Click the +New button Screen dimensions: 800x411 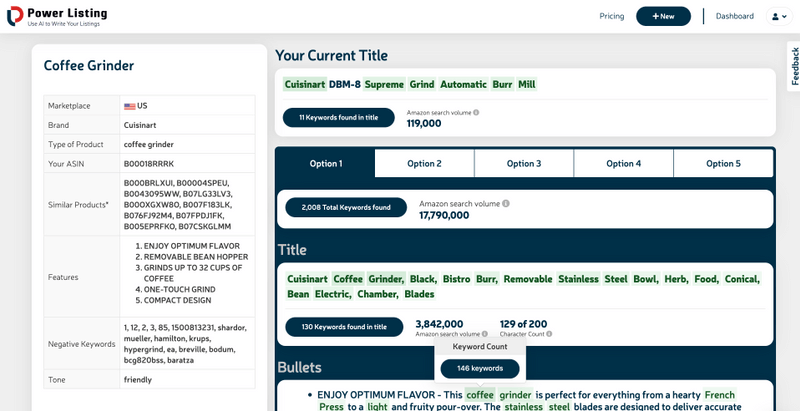(x=663, y=16)
